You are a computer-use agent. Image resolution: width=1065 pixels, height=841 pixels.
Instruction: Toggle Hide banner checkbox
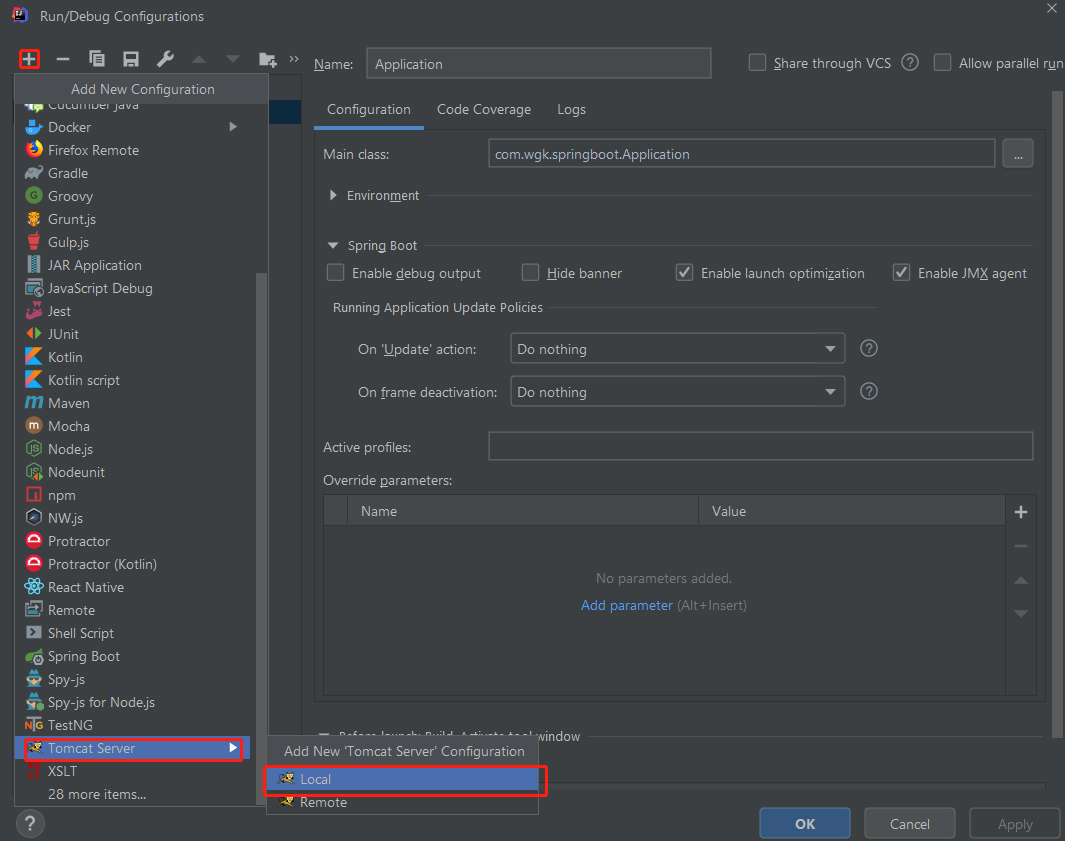coord(530,273)
